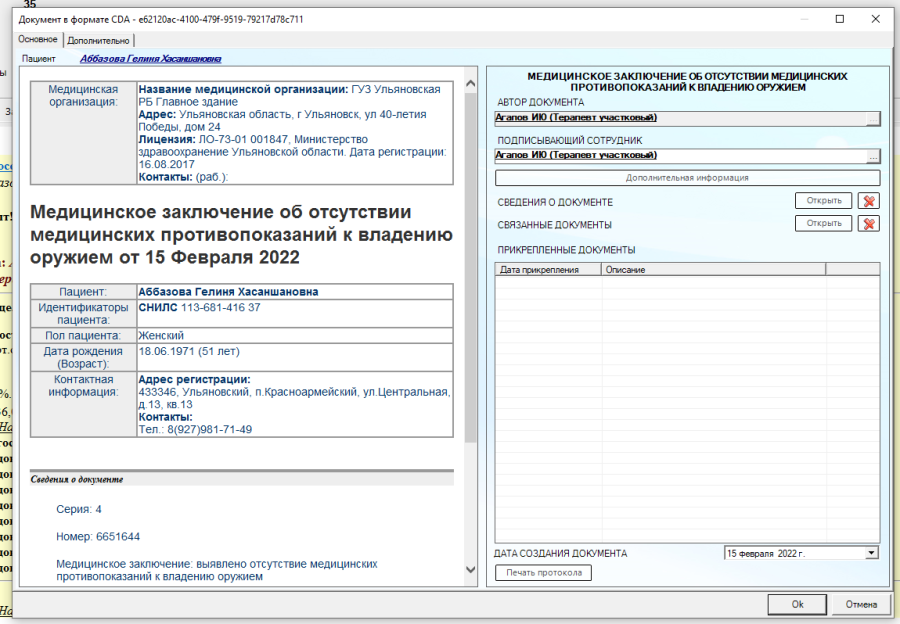The image size is (900, 624).
Task: Close the CDA document window
Action: [x=875, y=19]
